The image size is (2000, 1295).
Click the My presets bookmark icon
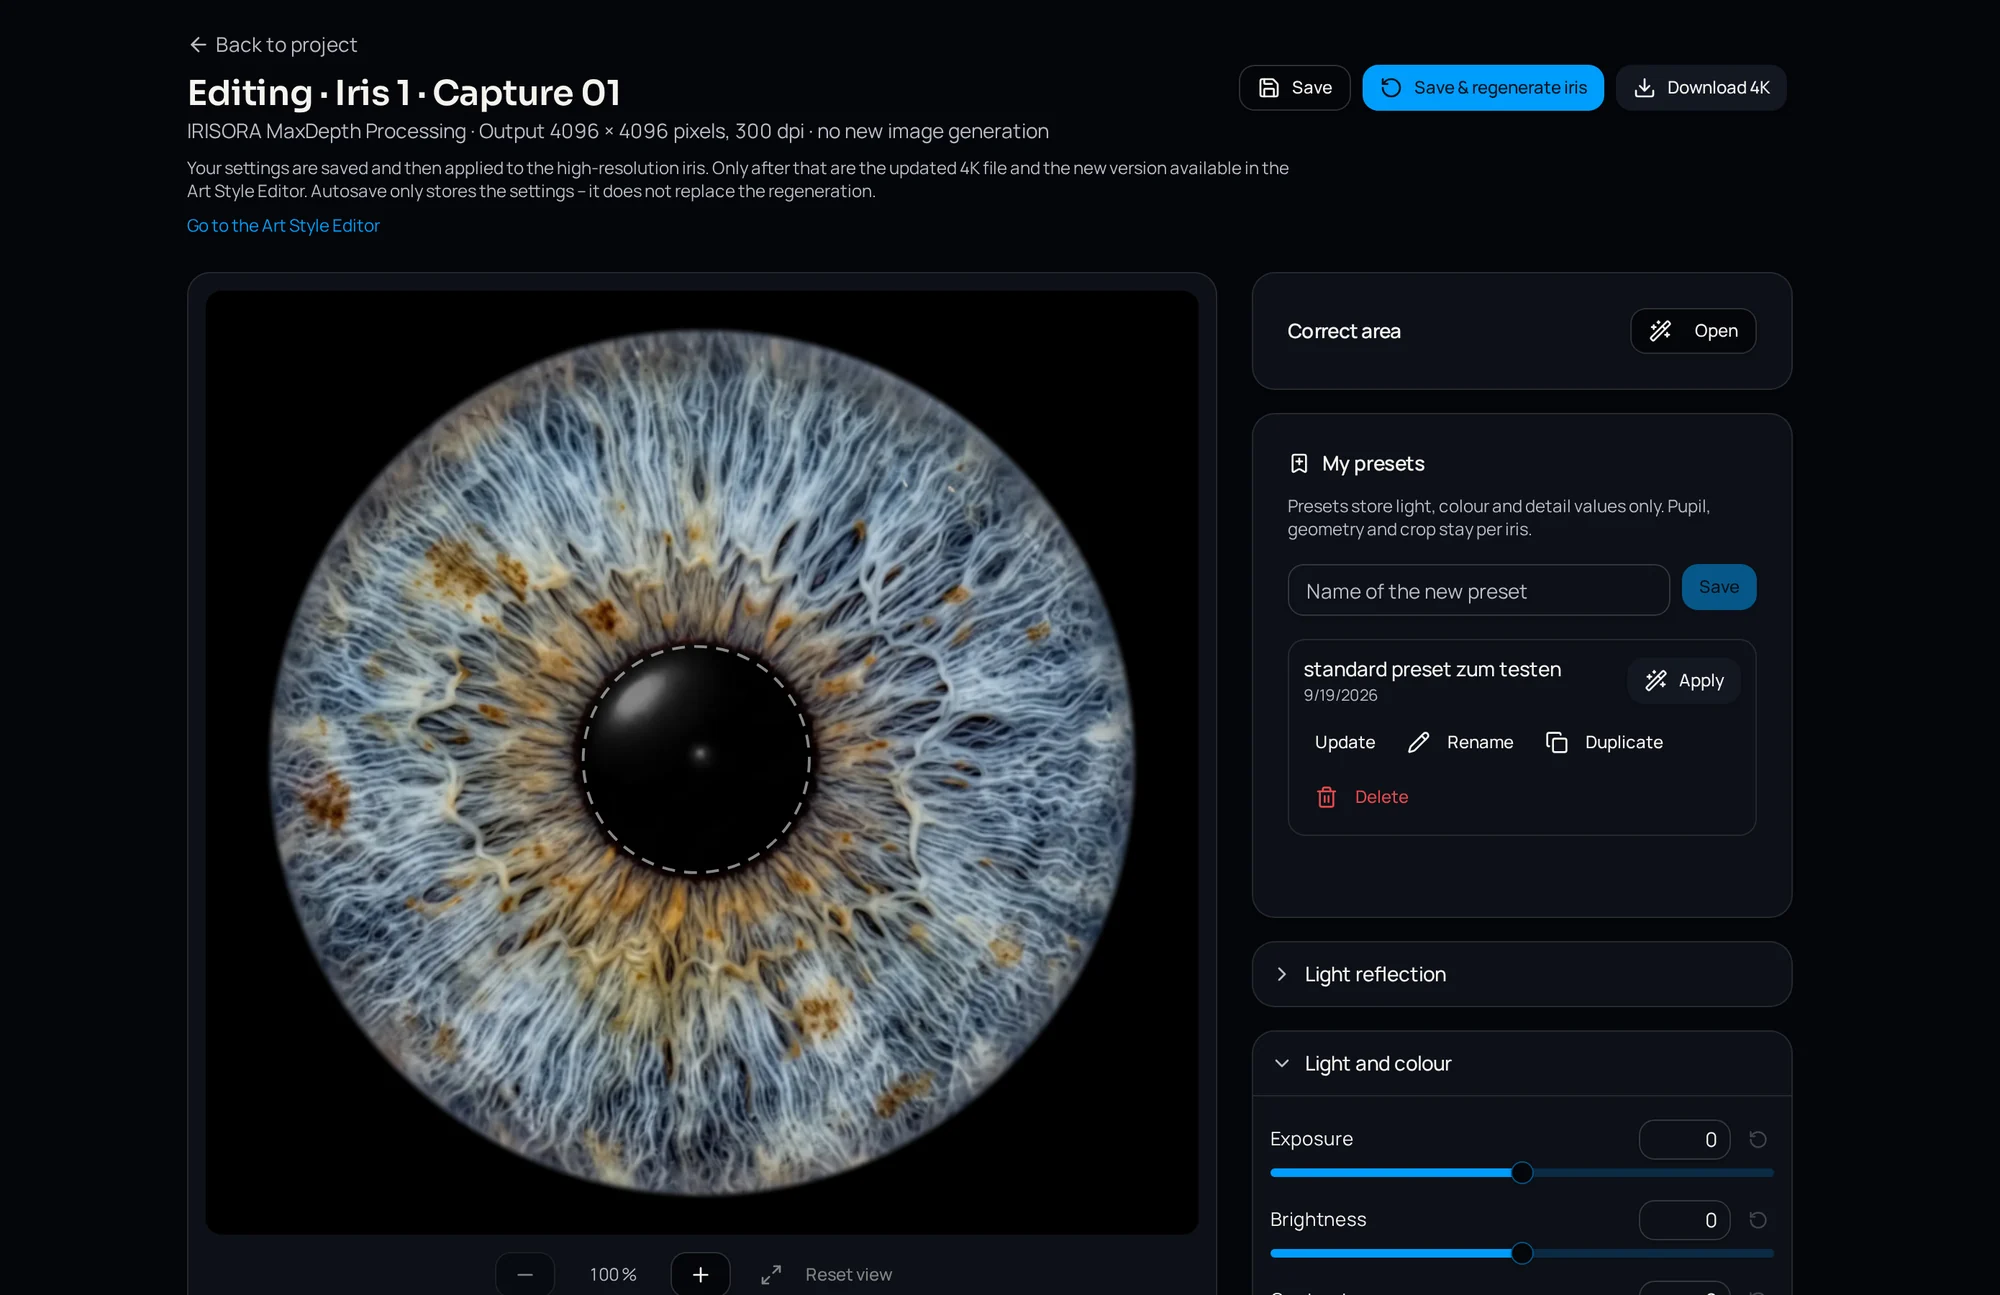pyautogui.click(x=1299, y=464)
